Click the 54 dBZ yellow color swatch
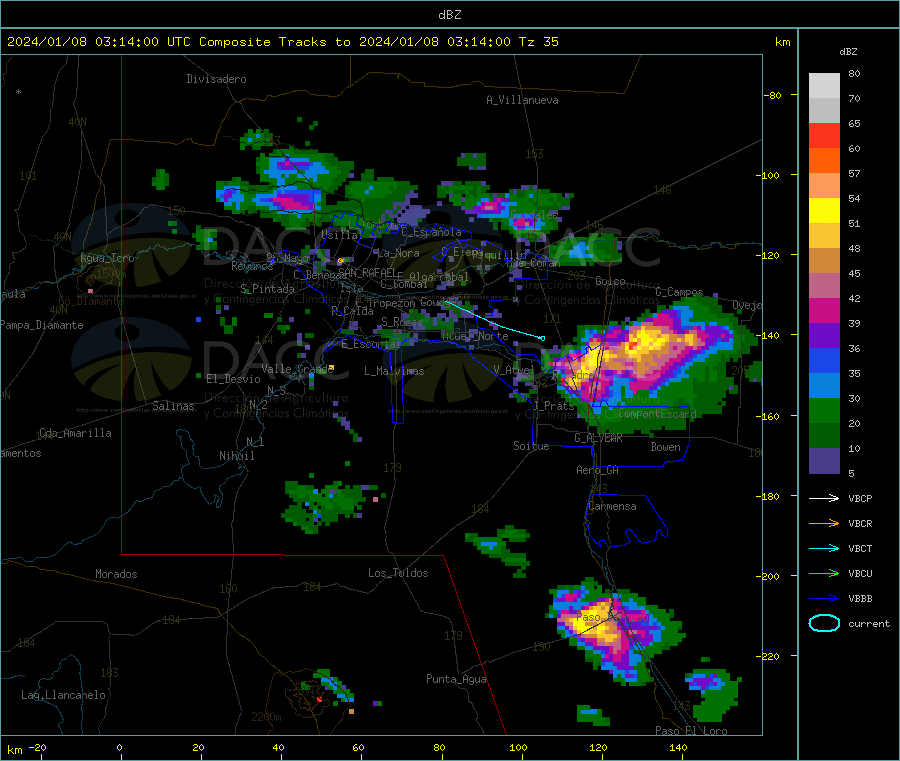 coord(824,211)
